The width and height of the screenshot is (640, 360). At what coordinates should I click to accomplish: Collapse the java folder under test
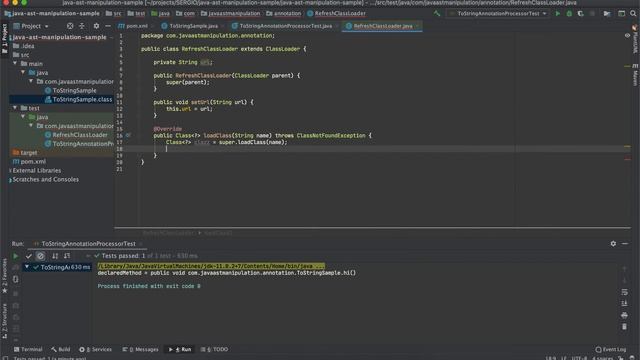click(x=23, y=117)
